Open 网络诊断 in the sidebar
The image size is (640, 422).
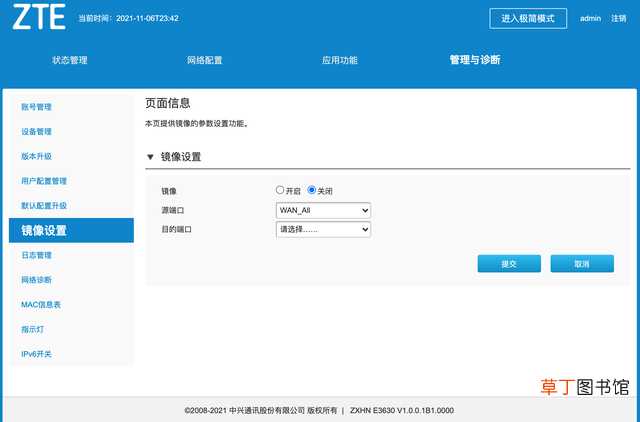(36, 280)
